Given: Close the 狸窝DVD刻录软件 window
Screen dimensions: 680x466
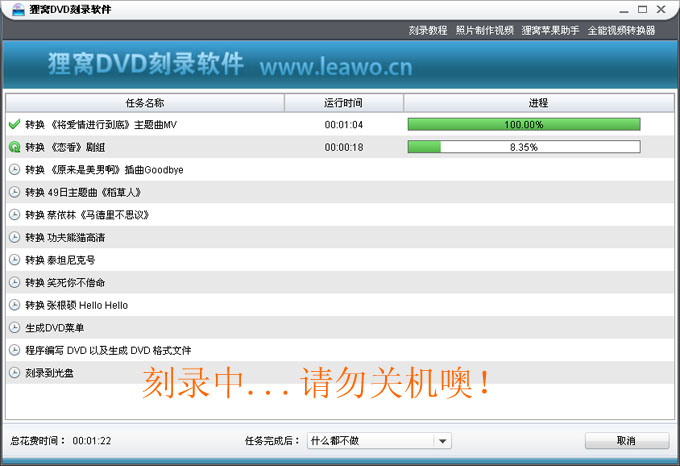Looking at the screenshot, I should [661, 9].
